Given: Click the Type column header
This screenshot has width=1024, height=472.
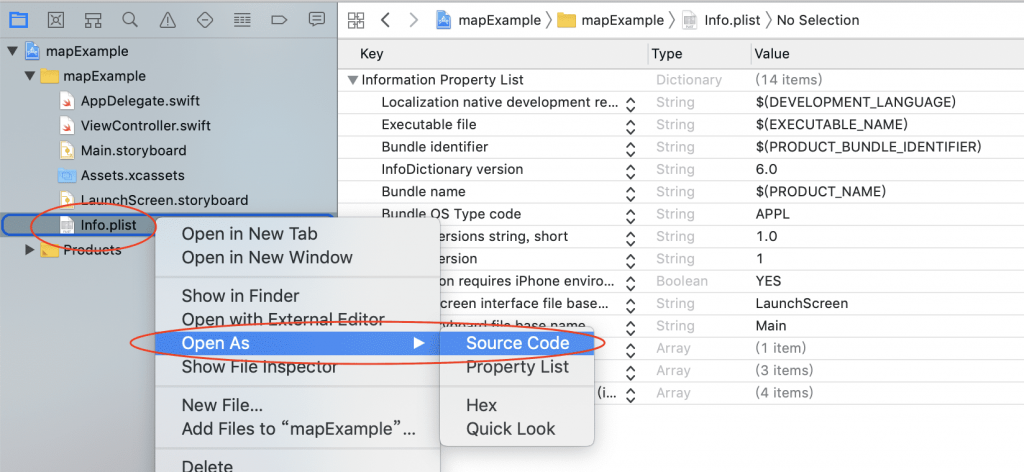Looking at the screenshot, I should pos(667,54).
